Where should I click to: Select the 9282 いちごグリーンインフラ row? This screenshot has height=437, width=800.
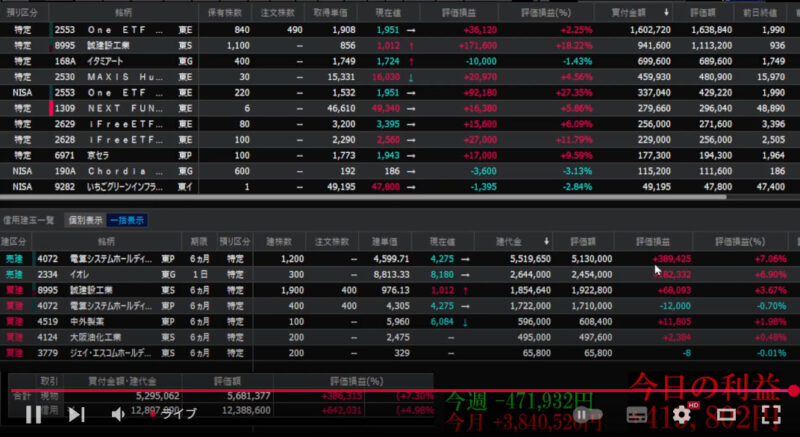click(400, 187)
